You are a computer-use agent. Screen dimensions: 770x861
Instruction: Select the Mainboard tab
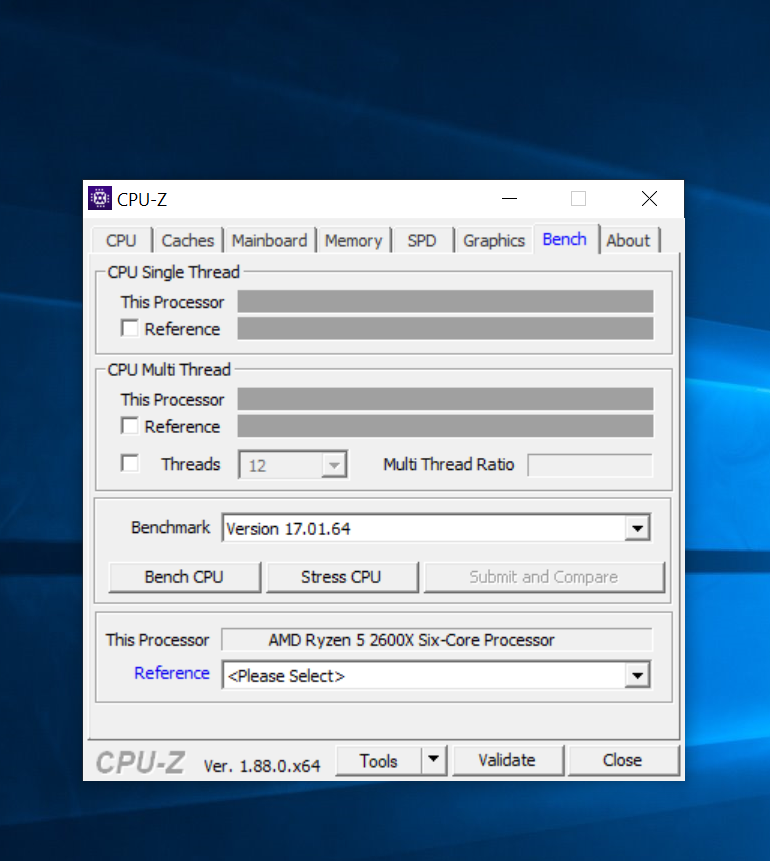point(269,241)
